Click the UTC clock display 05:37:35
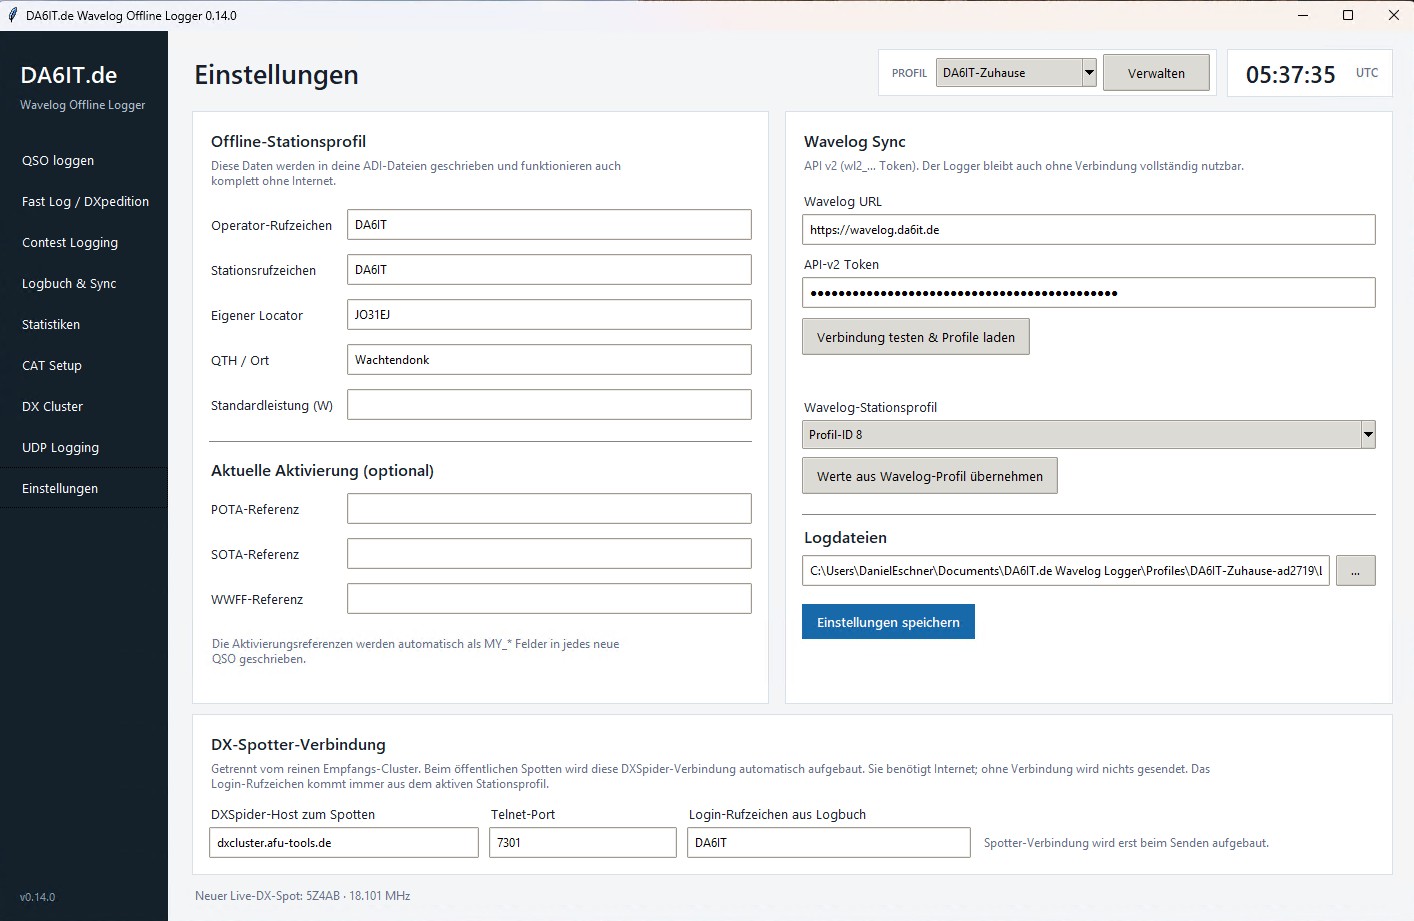This screenshot has height=921, width=1414. pos(1290,74)
